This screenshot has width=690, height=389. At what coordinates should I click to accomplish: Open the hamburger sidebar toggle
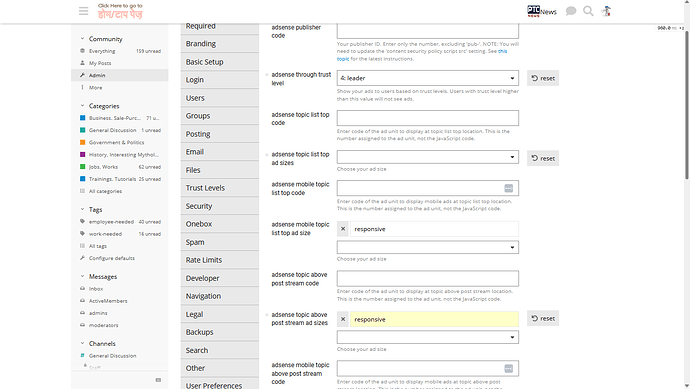pos(84,11)
